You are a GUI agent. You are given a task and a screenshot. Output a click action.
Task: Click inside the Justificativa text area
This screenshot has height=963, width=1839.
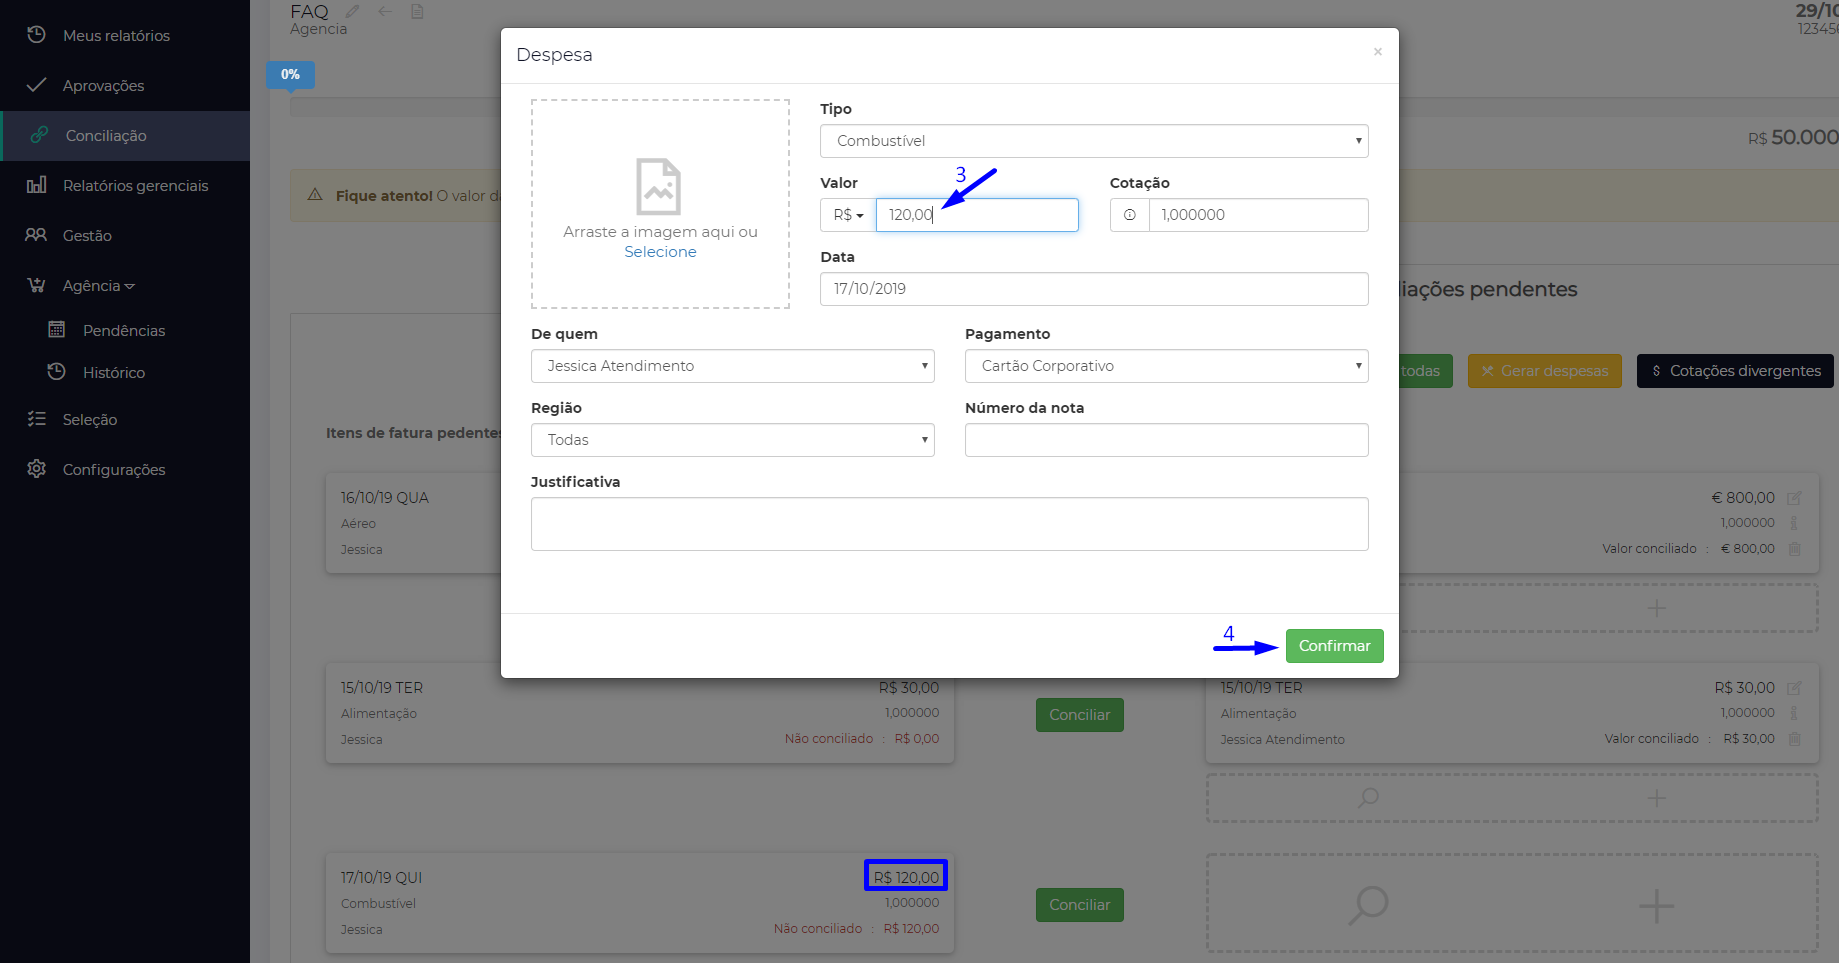coord(949,524)
